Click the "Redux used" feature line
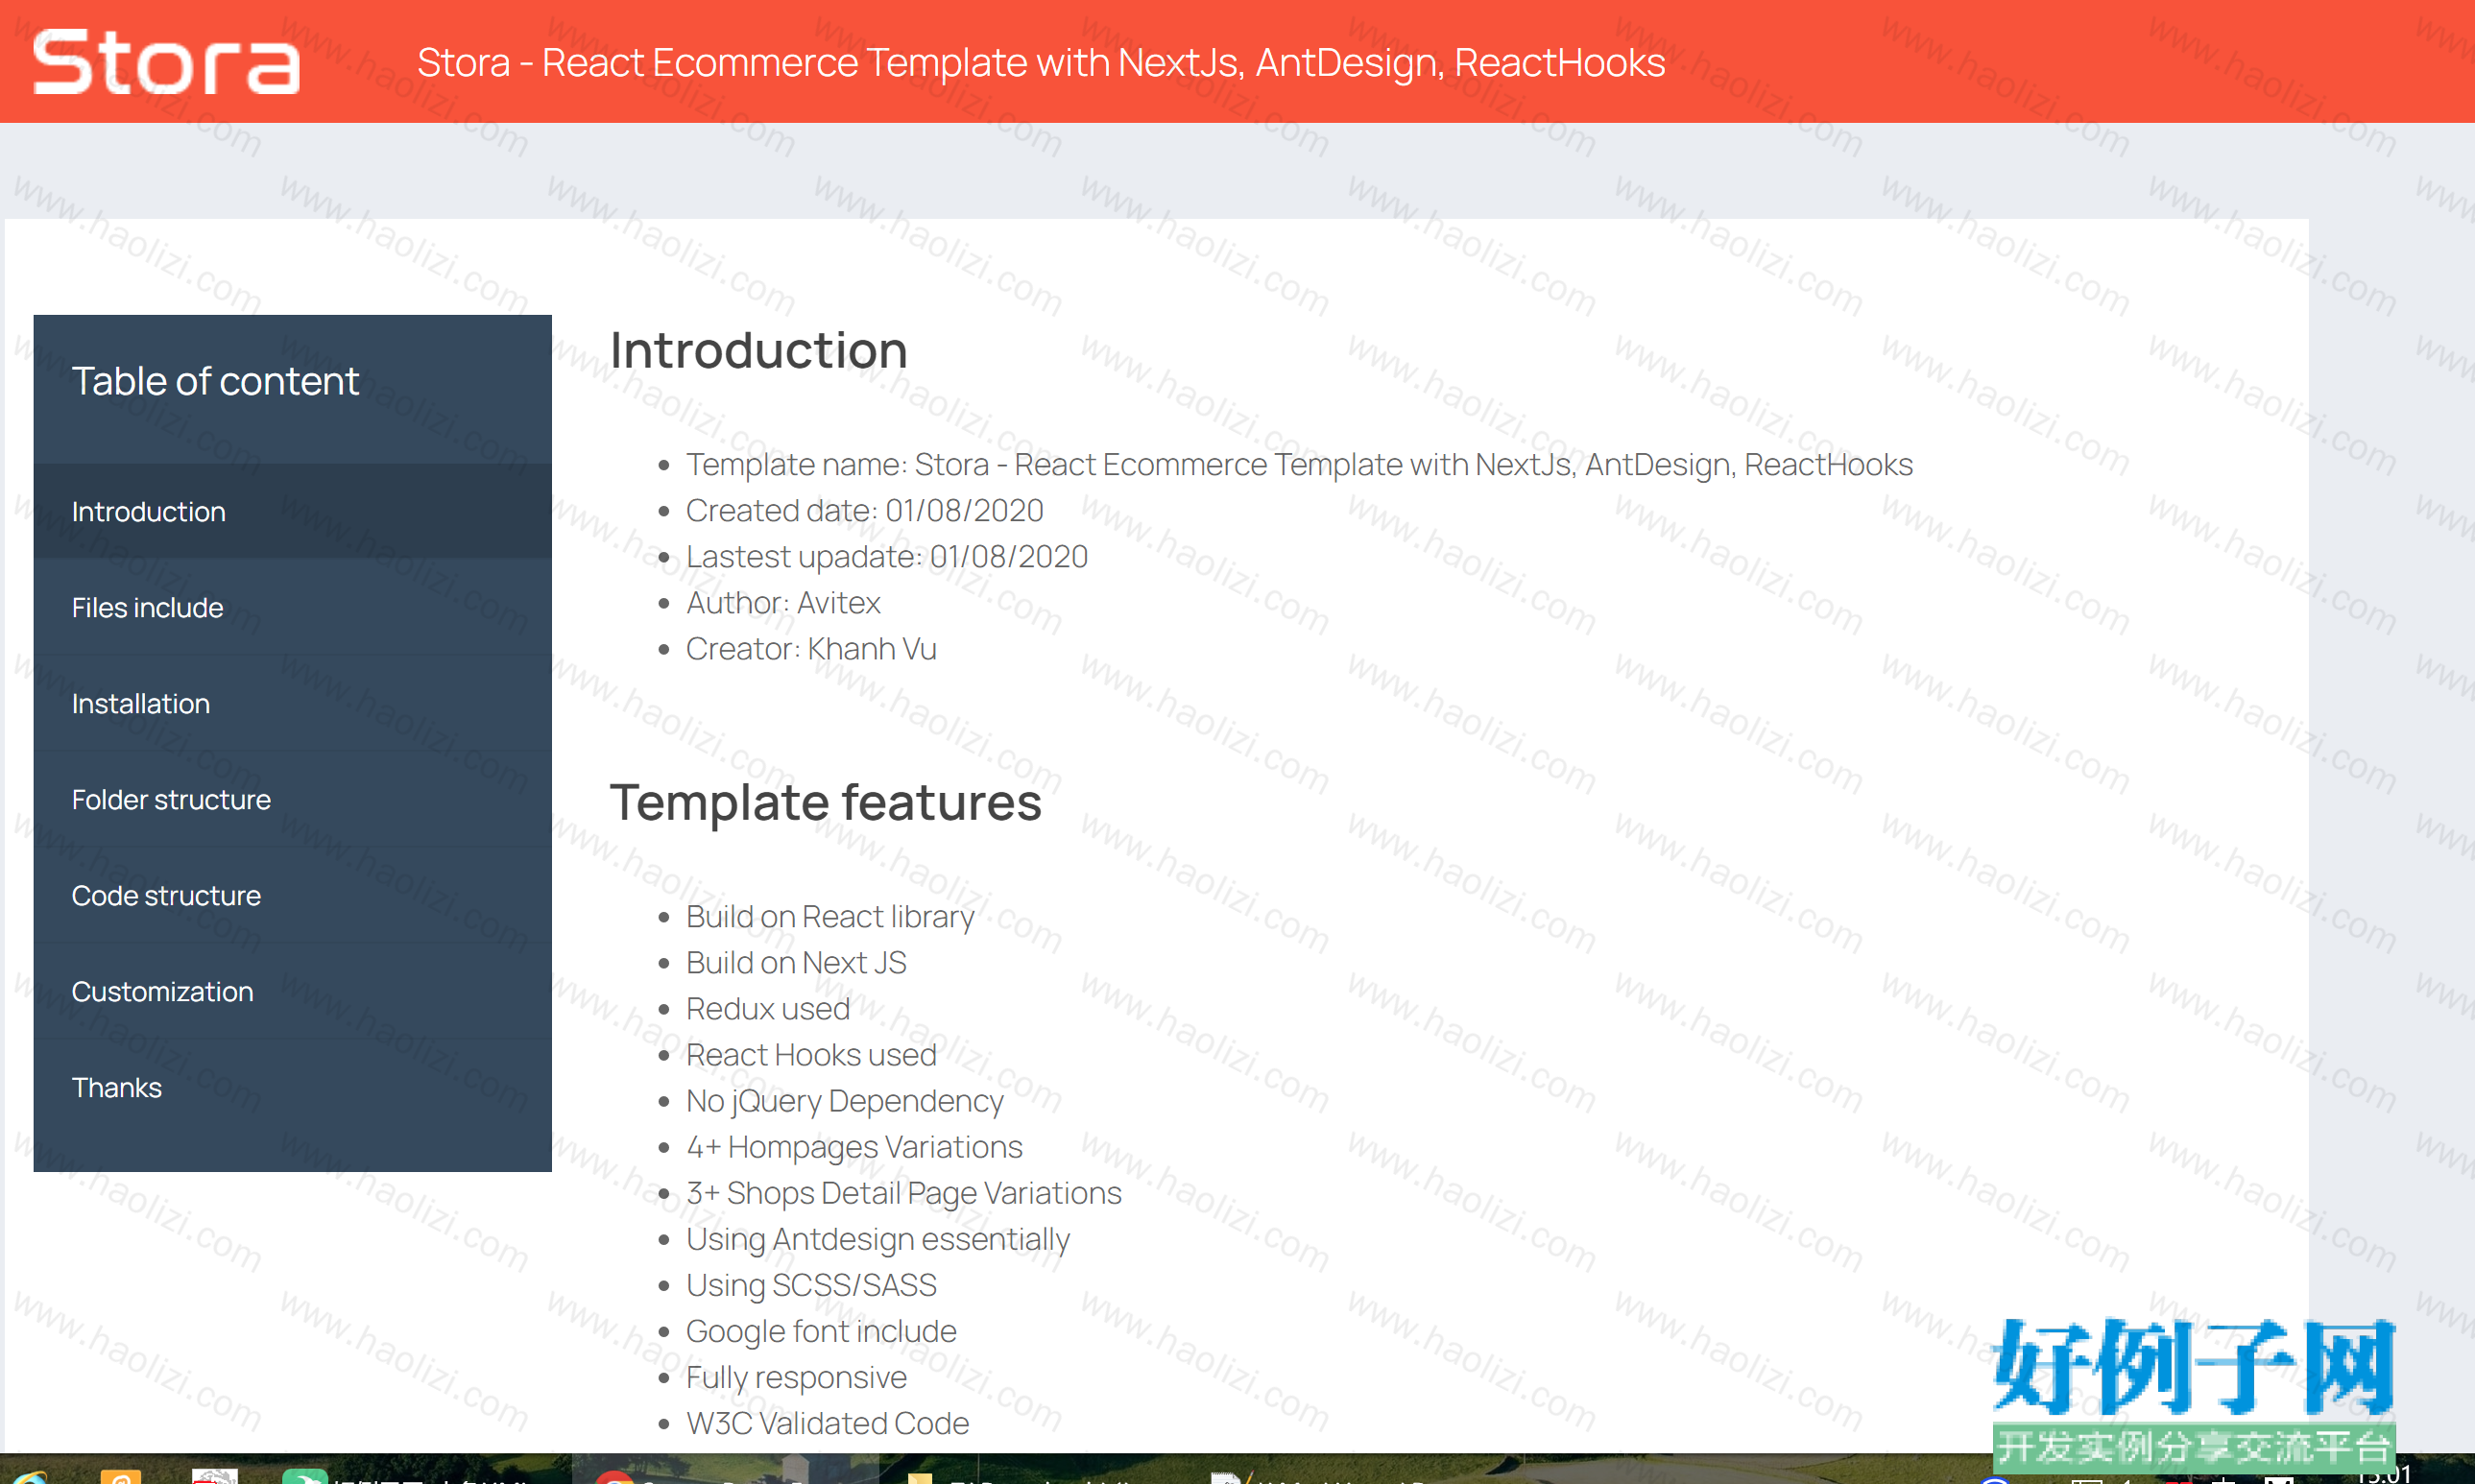Image resolution: width=2475 pixels, height=1484 pixels. click(x=768, y=1008)
